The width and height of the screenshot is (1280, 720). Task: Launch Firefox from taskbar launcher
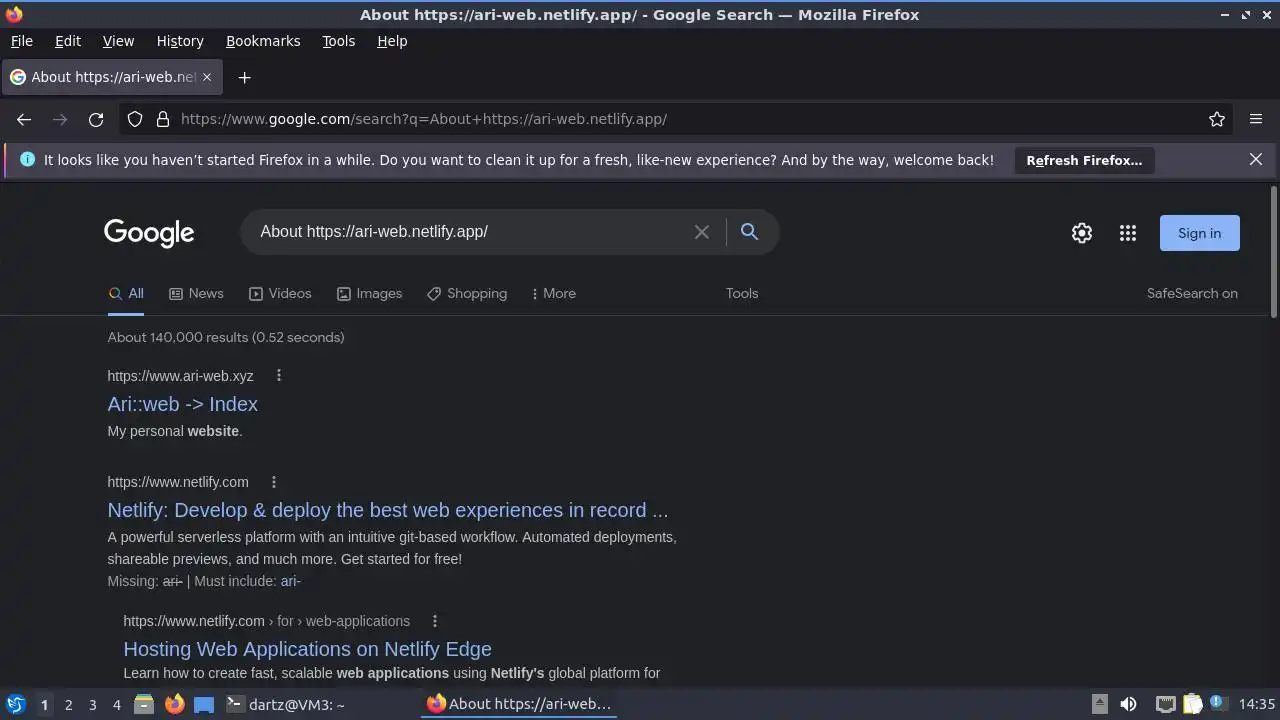point(174,704)
